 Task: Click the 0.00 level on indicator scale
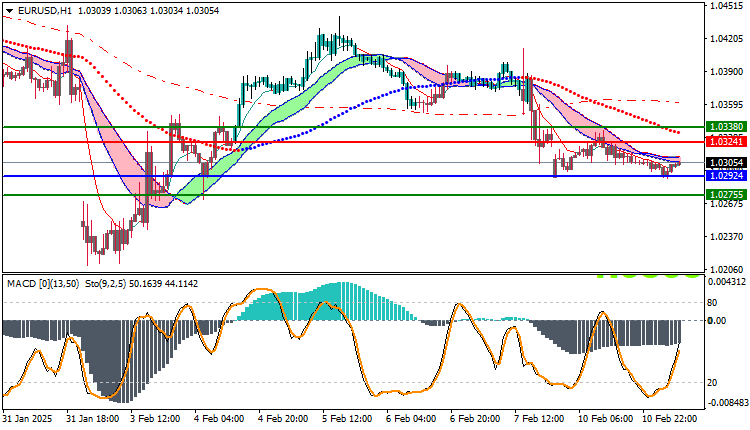pos(717,320)
